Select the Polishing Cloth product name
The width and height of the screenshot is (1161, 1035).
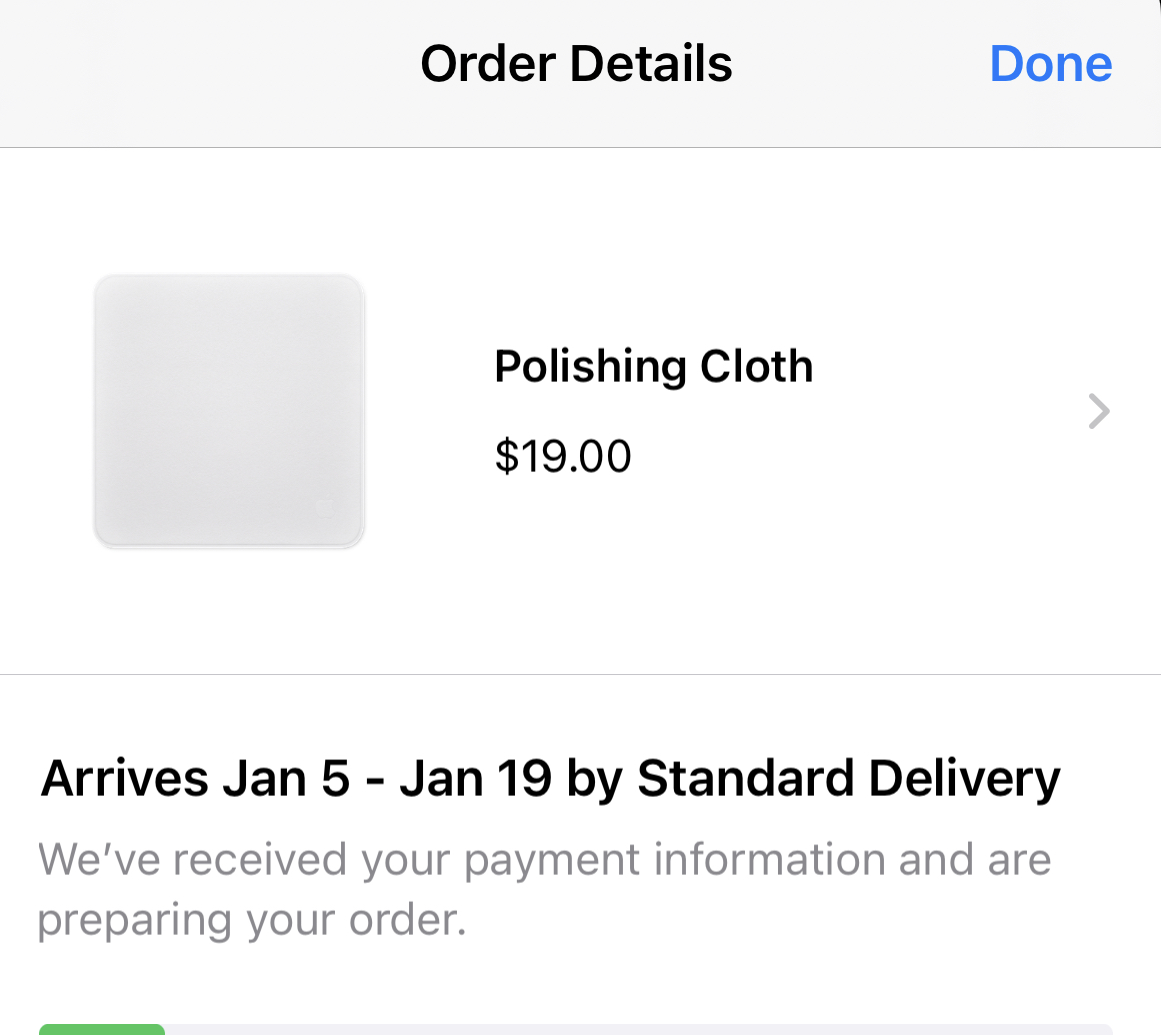point(653,367)
